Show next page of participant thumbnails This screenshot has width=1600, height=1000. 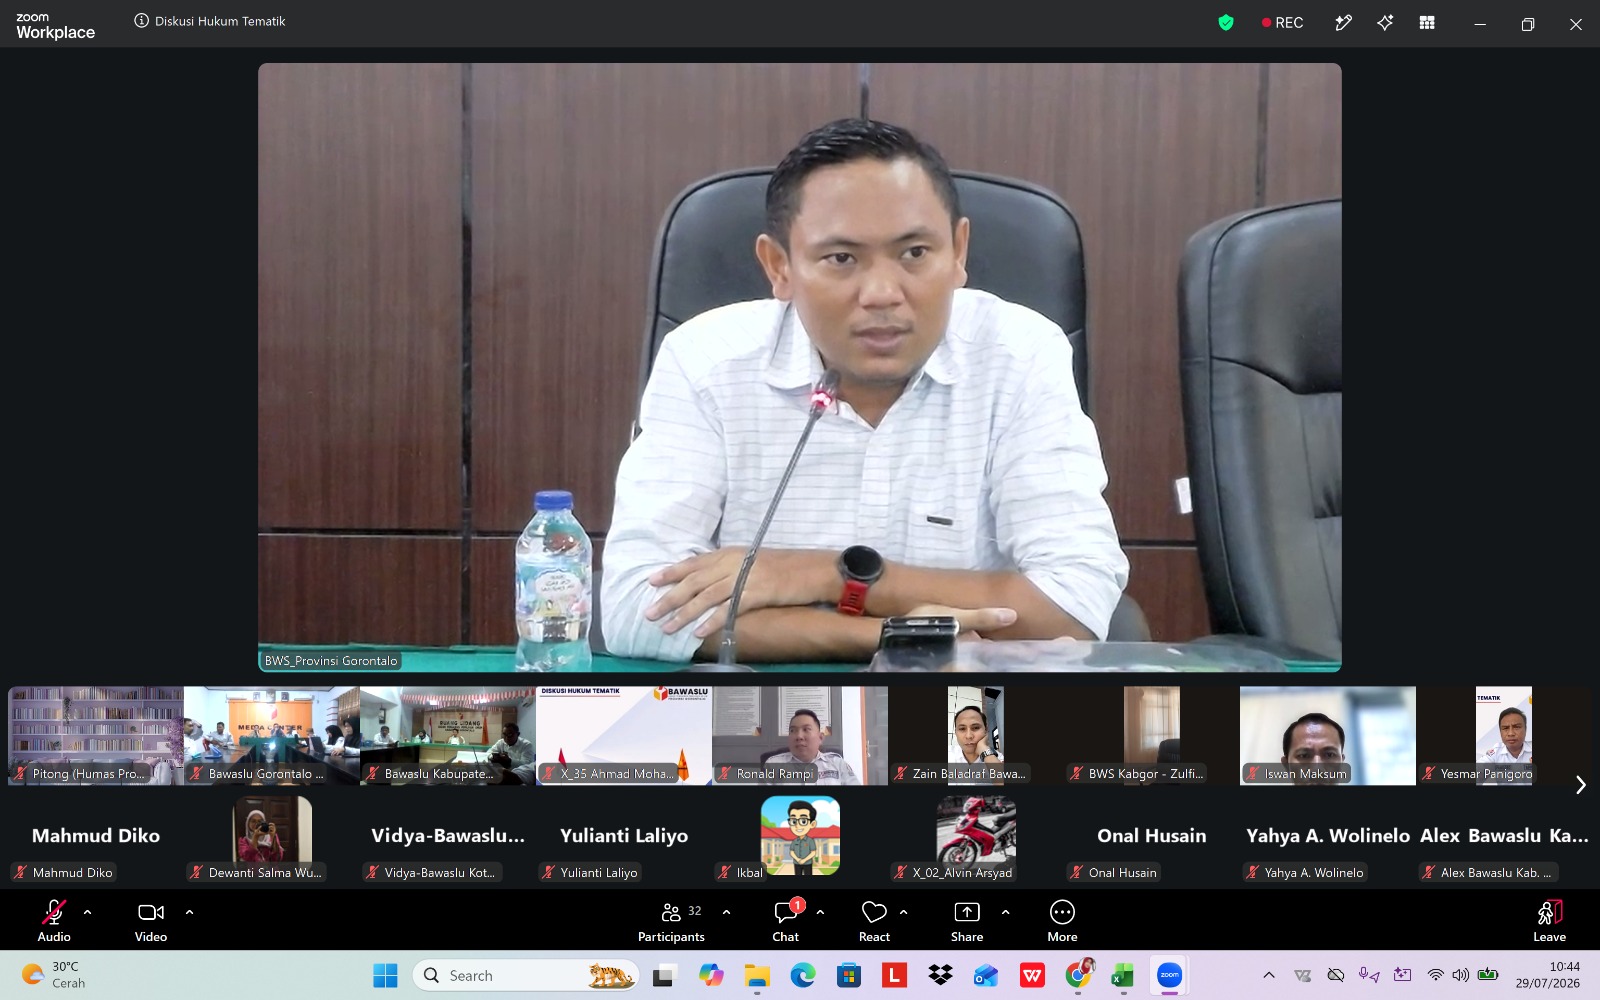coord(1581,785)
